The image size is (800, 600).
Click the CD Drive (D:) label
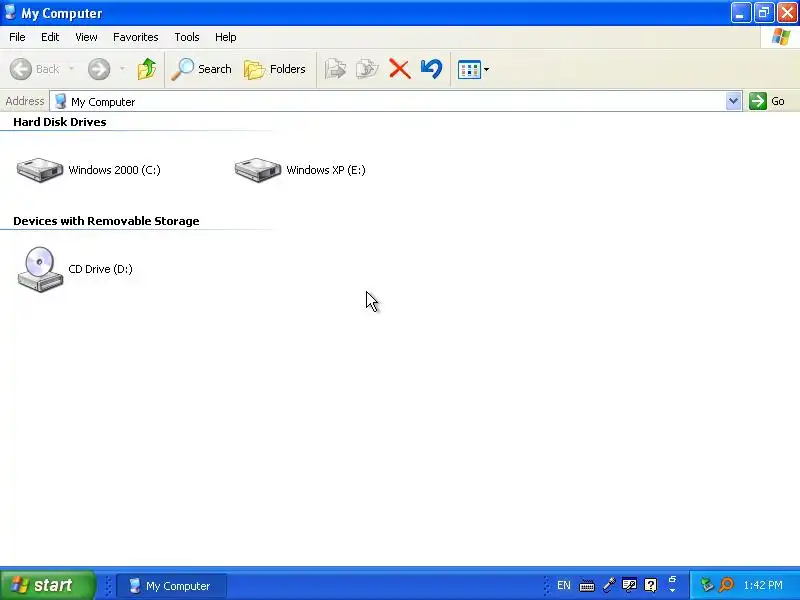pyautogui.click(x=101, y=269)
